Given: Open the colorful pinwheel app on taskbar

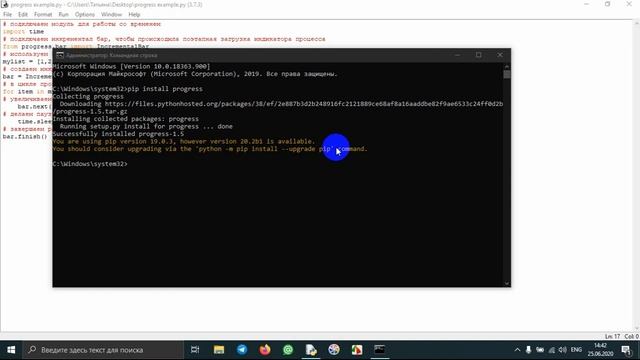Looking at the screenshot, I should click(334, 350).
